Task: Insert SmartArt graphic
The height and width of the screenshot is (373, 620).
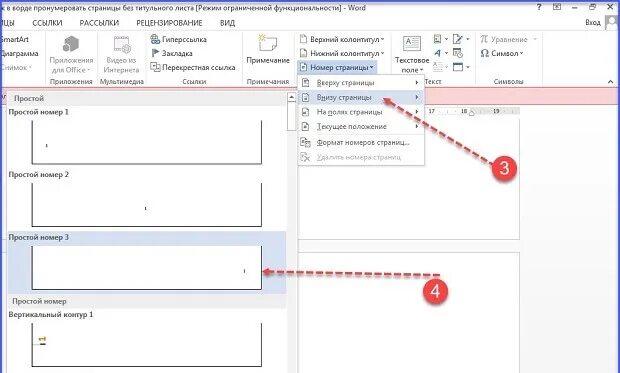Action: pos(15,39)
